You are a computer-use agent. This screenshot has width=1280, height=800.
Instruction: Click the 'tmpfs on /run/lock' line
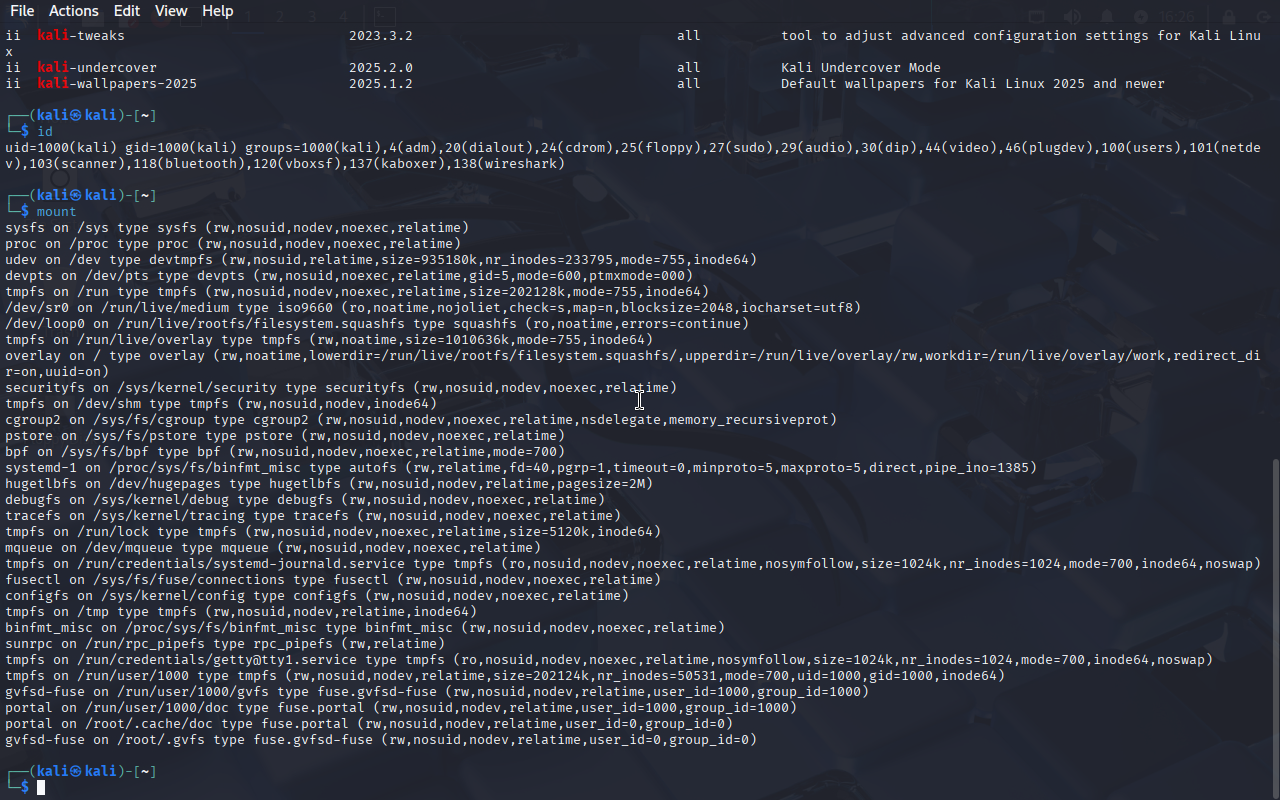point(333,531)
